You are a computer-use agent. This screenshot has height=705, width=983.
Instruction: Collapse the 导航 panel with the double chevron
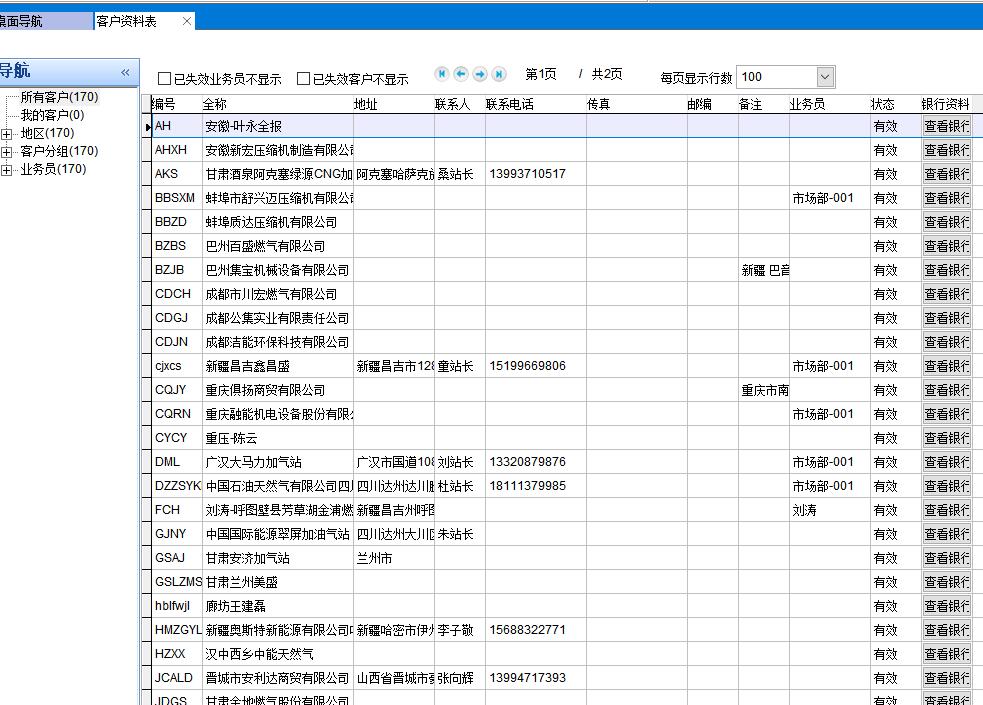tap(125, 72)
